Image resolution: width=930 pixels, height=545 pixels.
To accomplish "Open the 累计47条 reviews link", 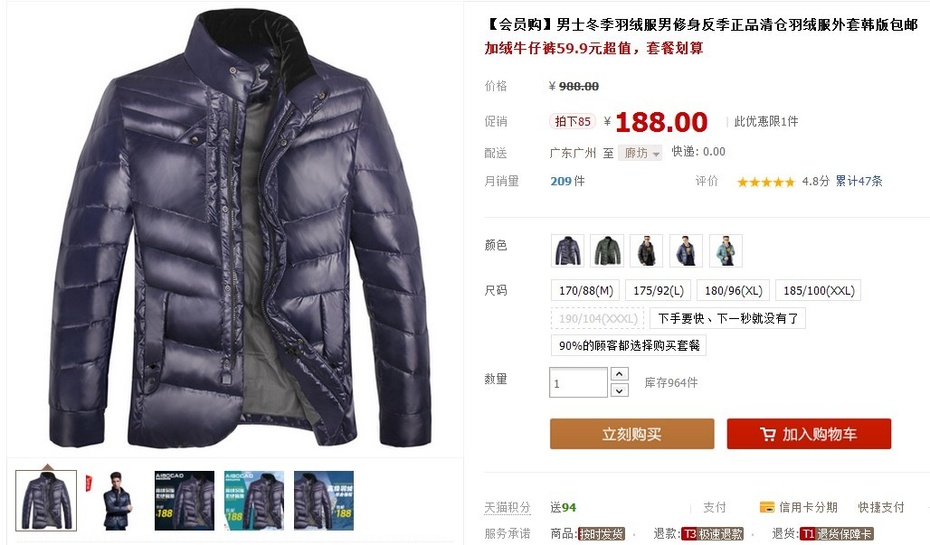I will [x=859, y=181].
